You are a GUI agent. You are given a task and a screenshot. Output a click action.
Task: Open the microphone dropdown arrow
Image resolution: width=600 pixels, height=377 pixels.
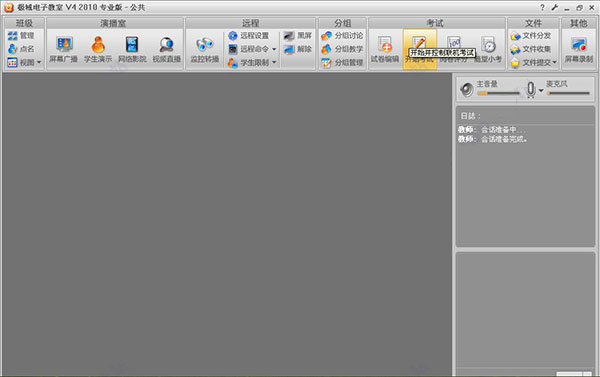(541, 91)
